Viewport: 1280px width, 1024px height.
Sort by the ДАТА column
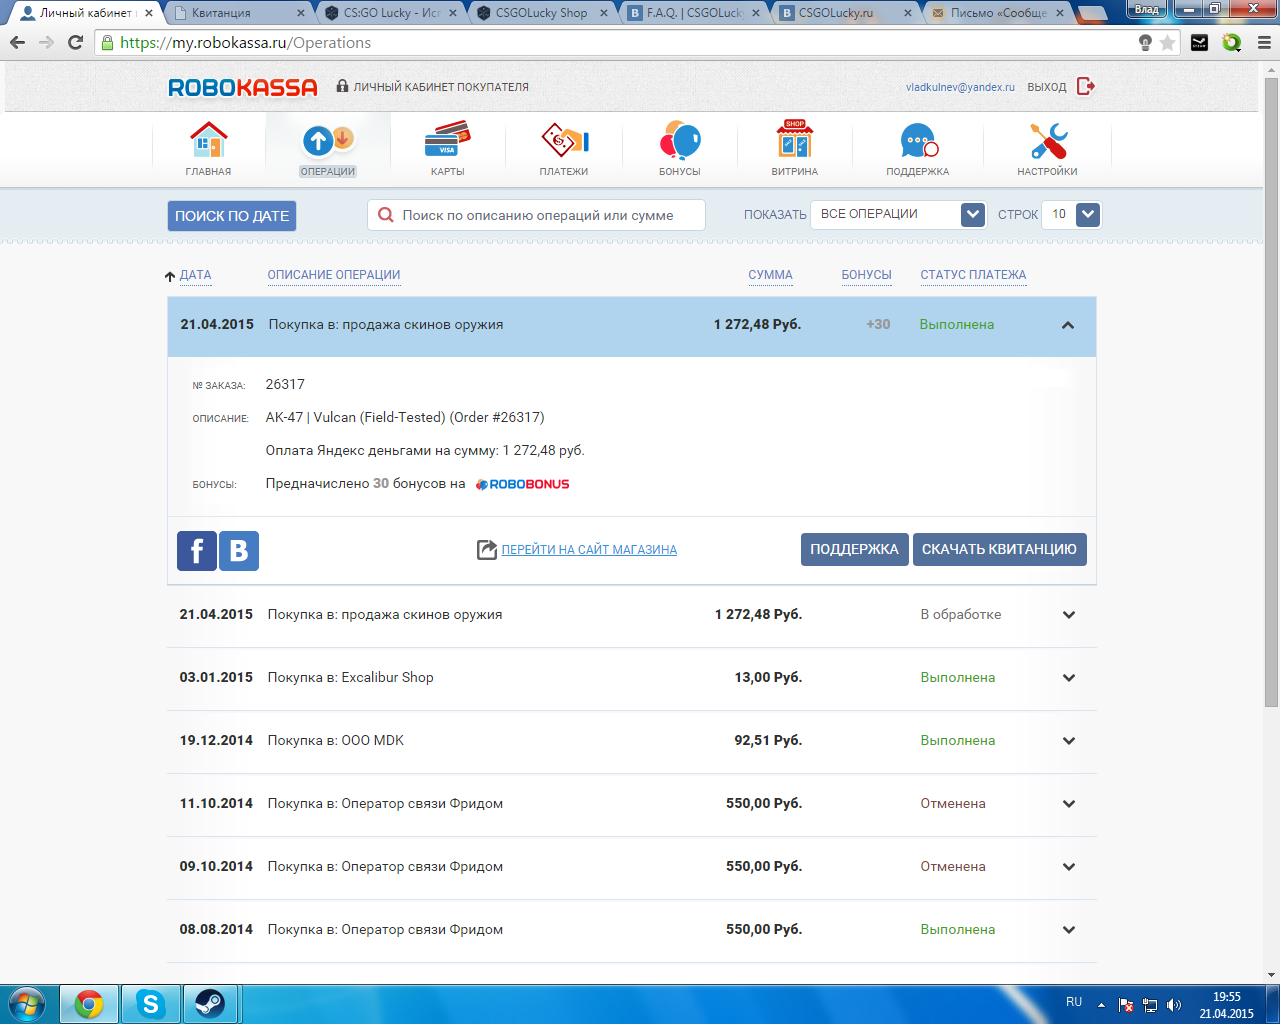(x=195, y=275)
